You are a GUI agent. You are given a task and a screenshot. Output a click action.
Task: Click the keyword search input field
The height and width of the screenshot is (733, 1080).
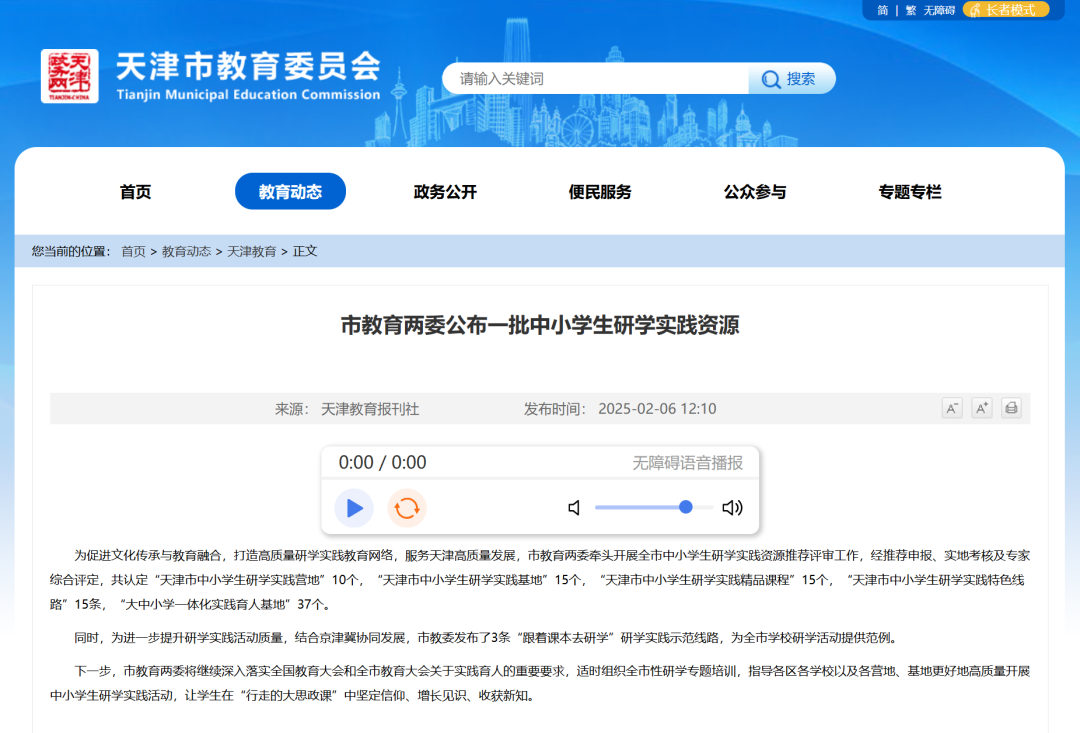(595, 78)
